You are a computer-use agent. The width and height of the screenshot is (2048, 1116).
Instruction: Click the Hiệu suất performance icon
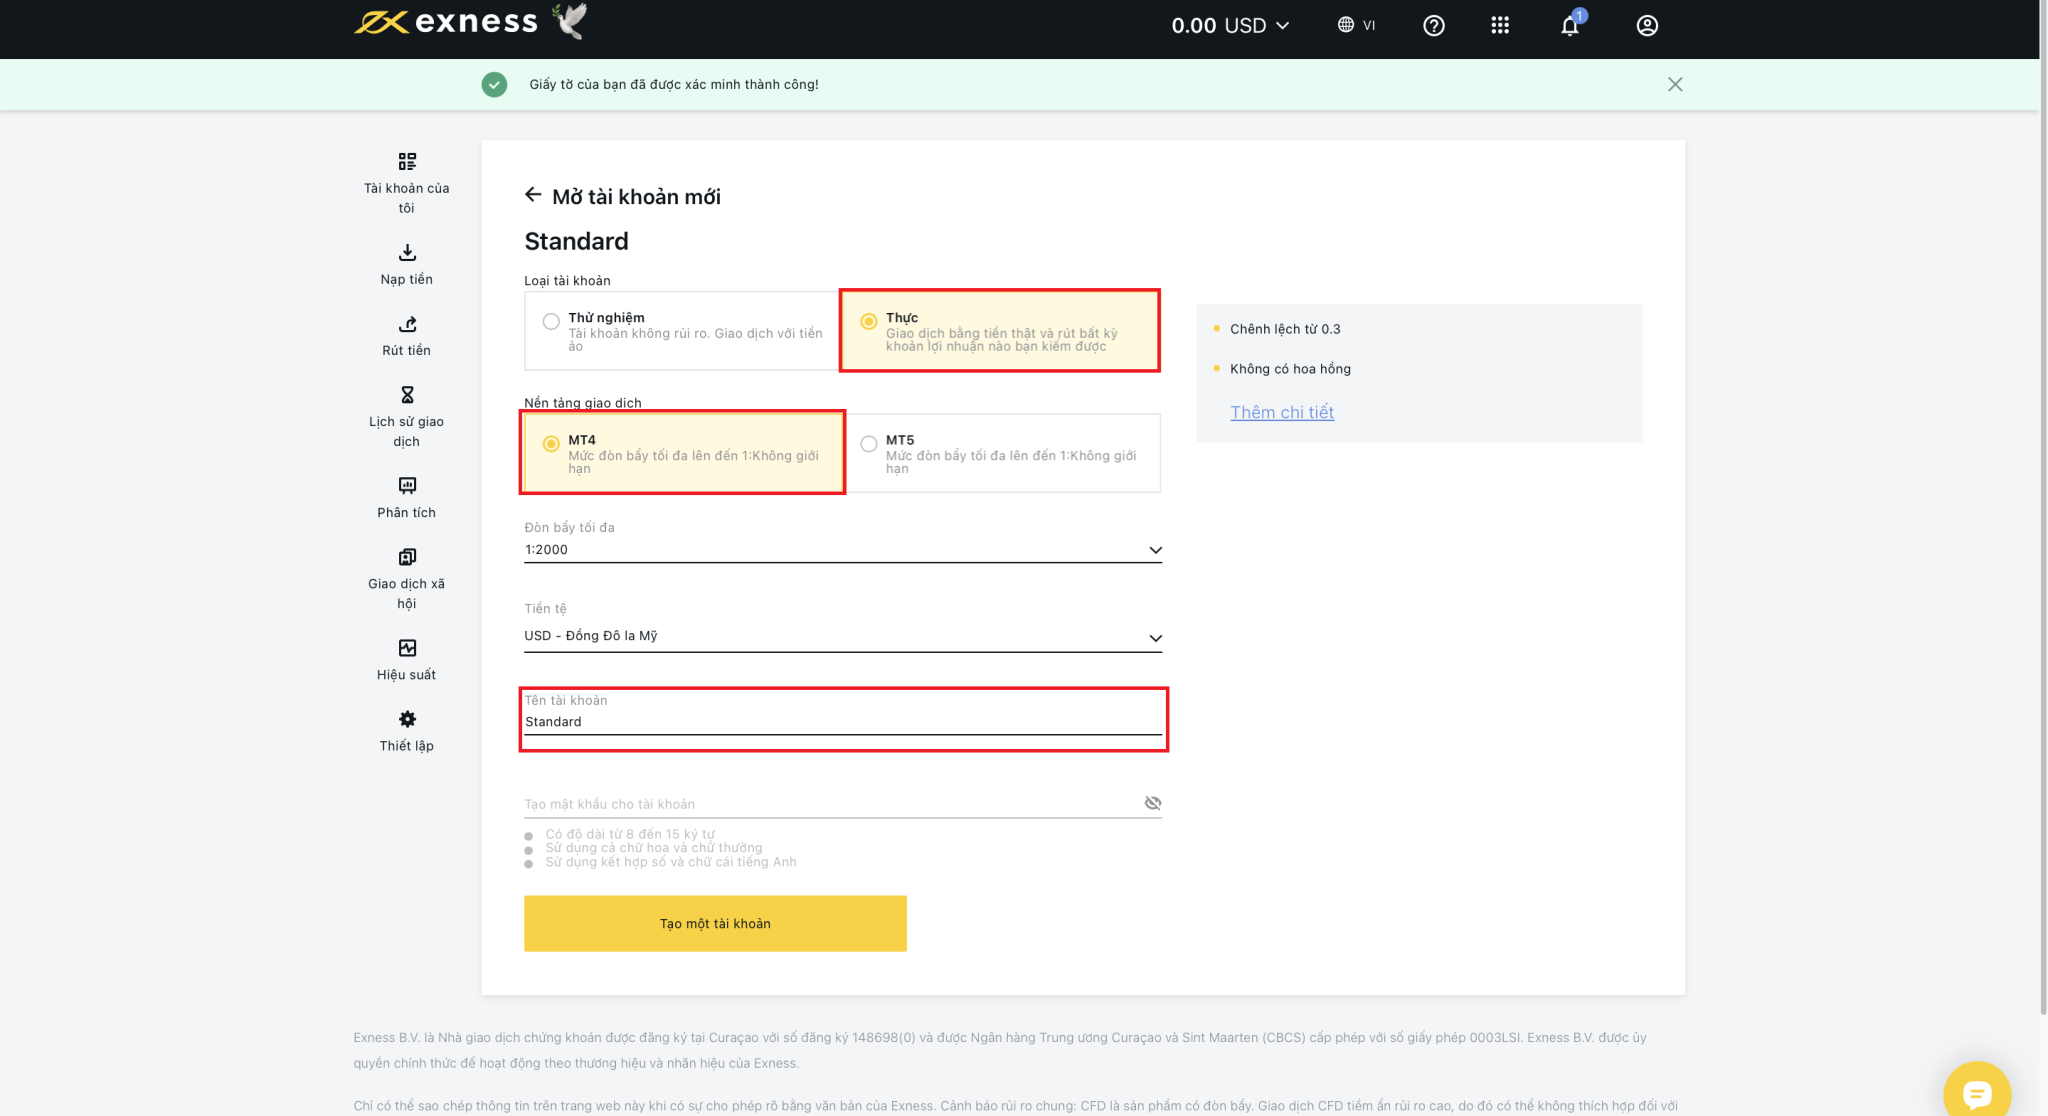coord(407,648)
